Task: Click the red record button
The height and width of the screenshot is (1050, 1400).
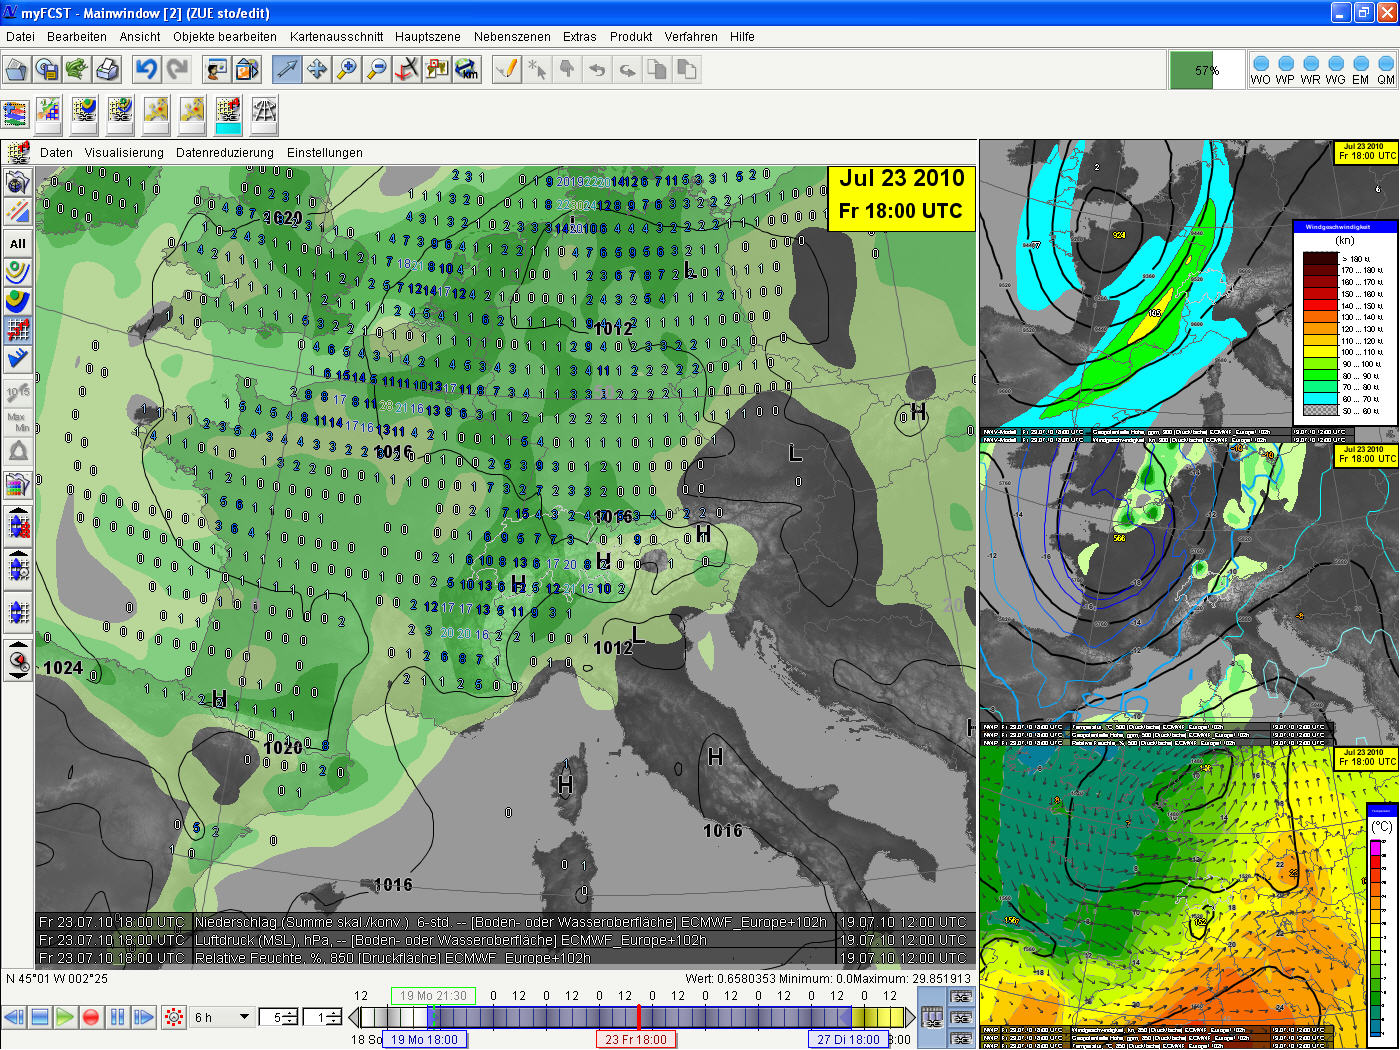Action: pyautogui.click(x=91, y=1017)
